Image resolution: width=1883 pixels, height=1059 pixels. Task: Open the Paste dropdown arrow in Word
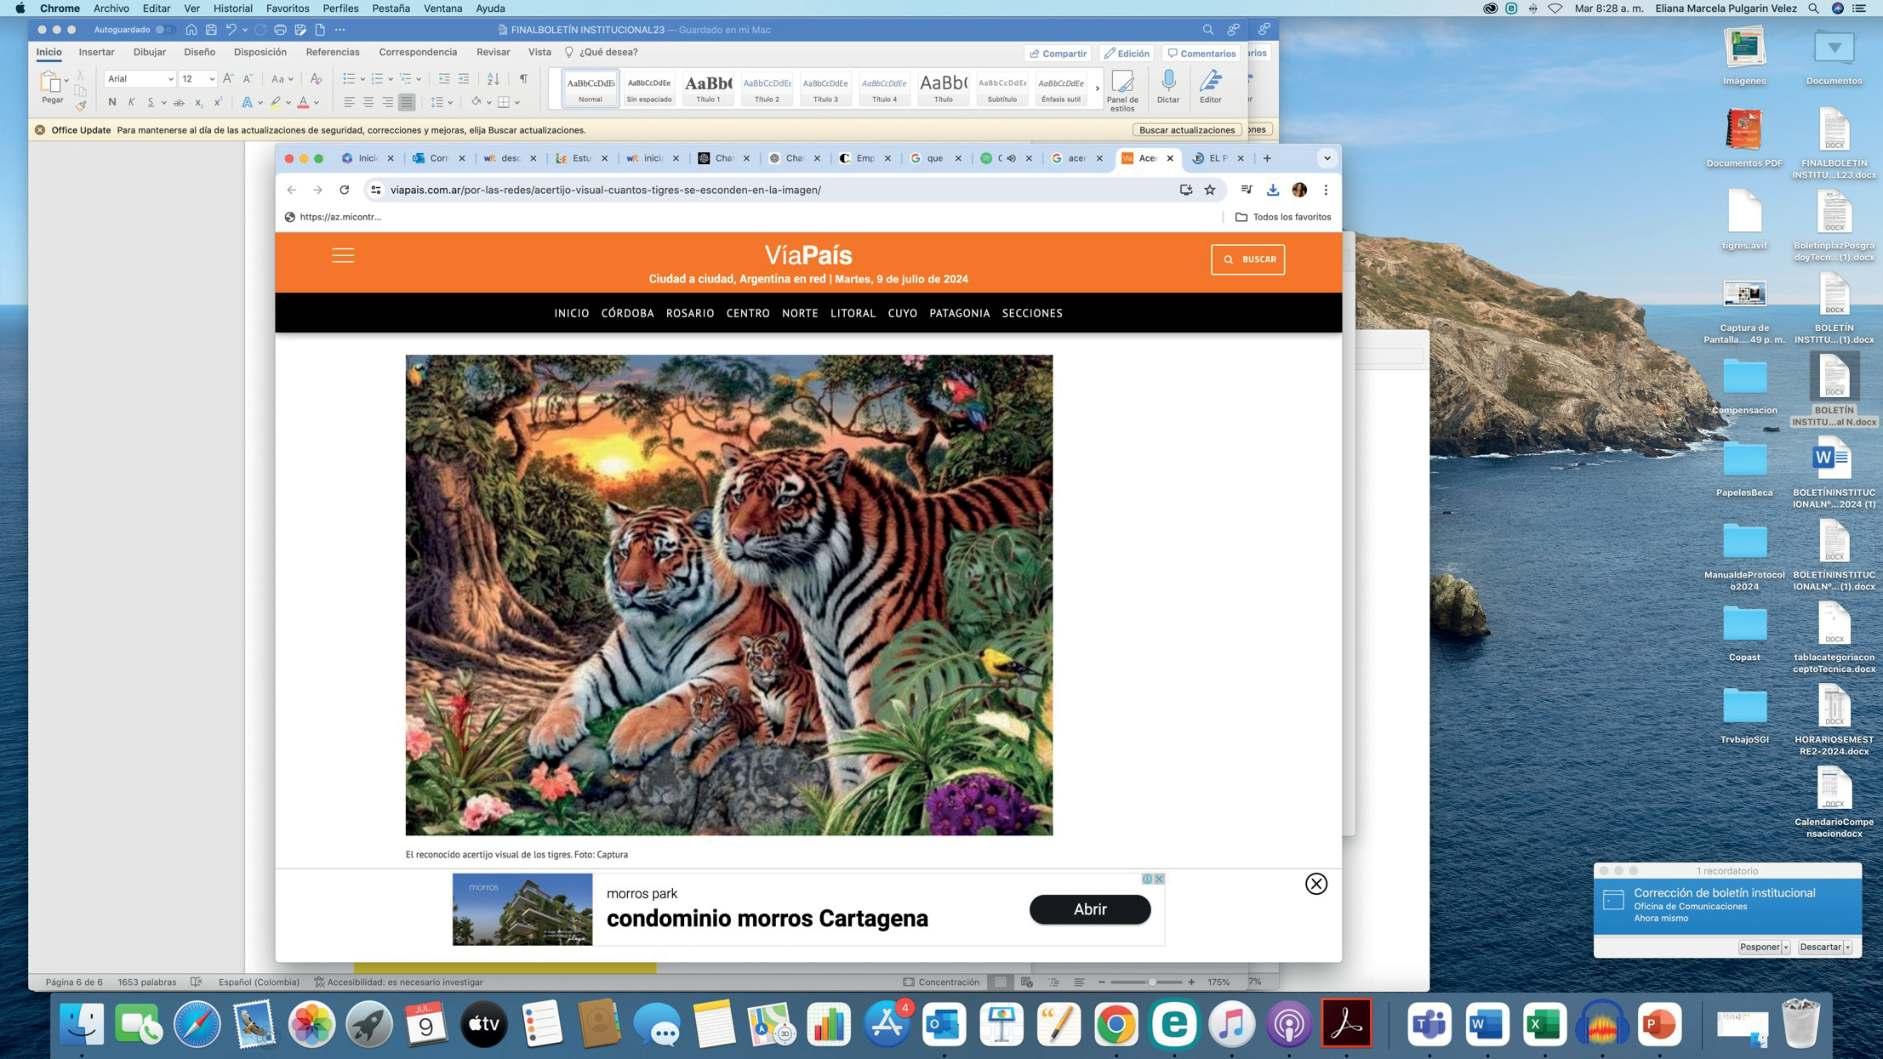(x=66, y=80)
